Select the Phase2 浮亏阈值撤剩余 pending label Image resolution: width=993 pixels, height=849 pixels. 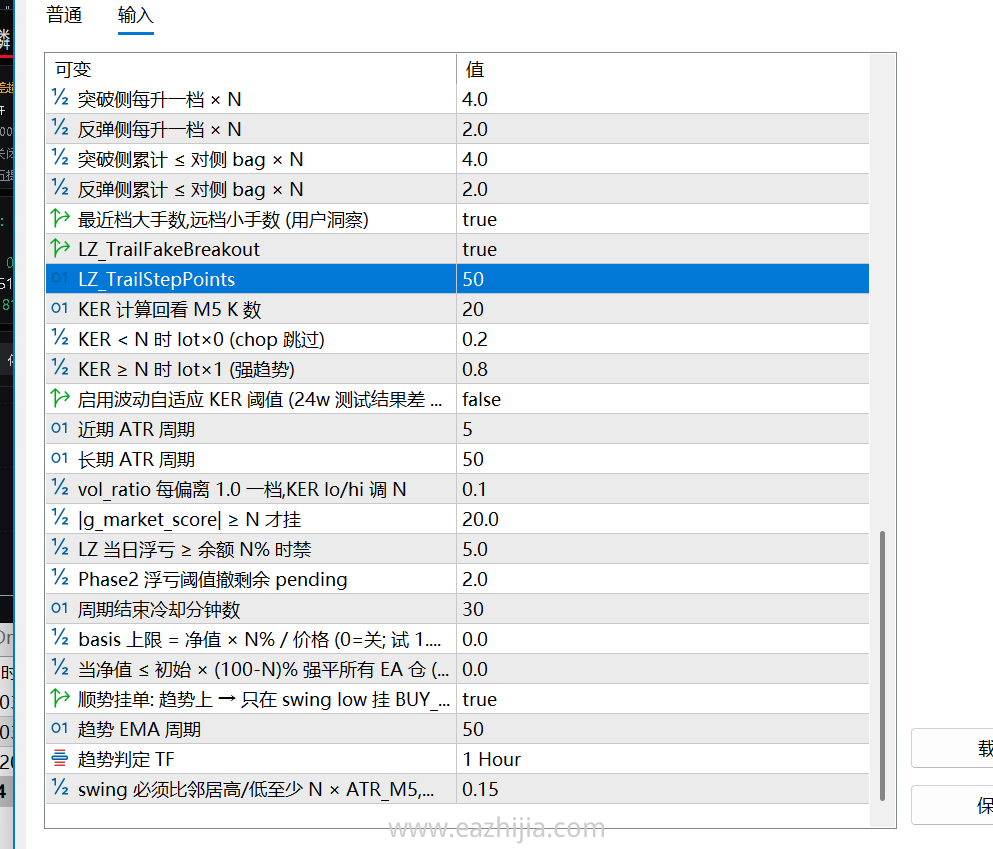pyautogui.click(x=212, y=579)
